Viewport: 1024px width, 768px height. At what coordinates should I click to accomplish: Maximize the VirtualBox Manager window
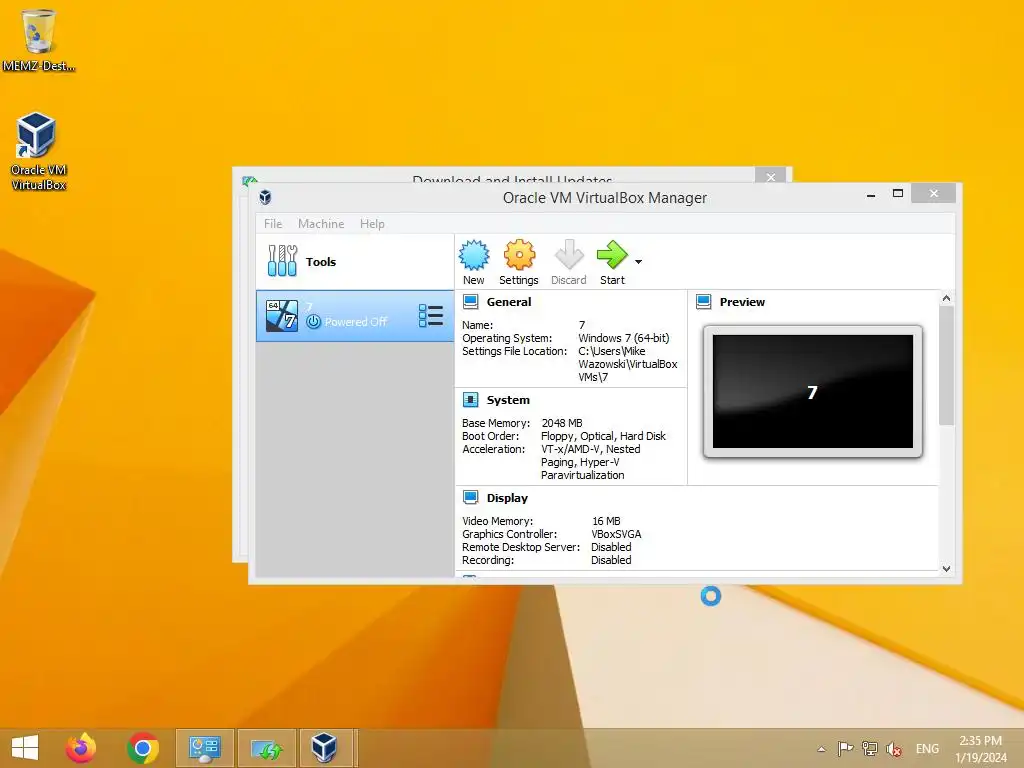point(898,193)
